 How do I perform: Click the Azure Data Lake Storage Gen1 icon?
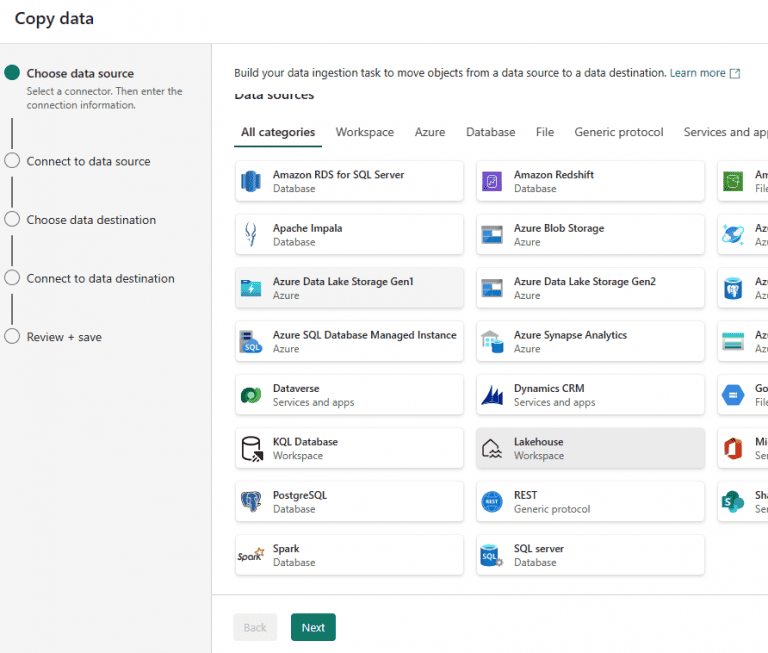tap(251, 288)
